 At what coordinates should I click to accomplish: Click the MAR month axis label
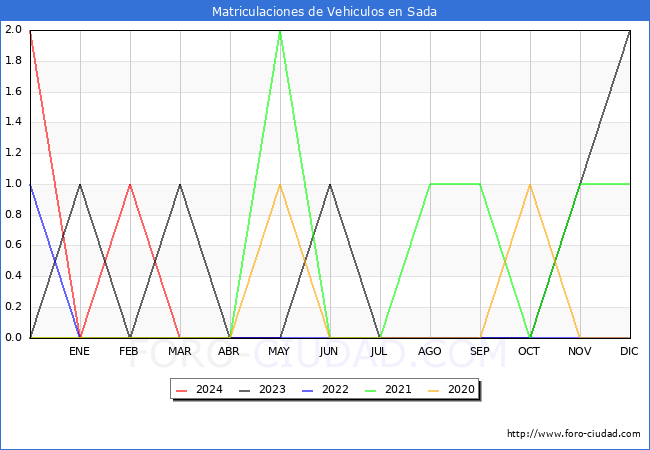pyautogui.click(x=179, y=351)
